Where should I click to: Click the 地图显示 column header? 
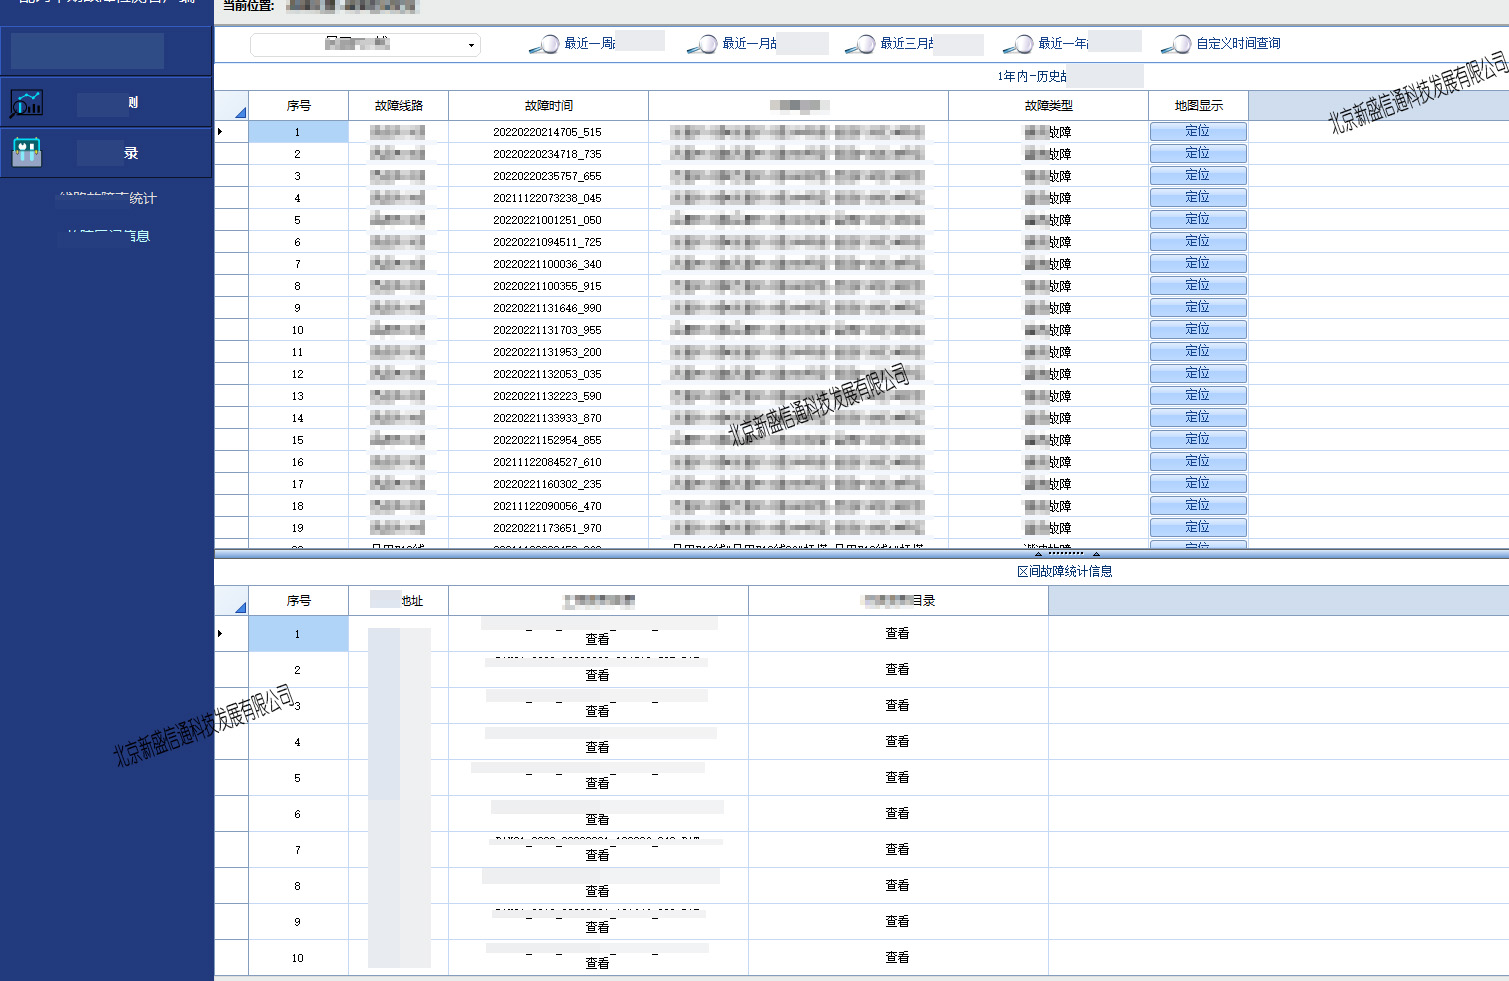(x=1199, y=105)
